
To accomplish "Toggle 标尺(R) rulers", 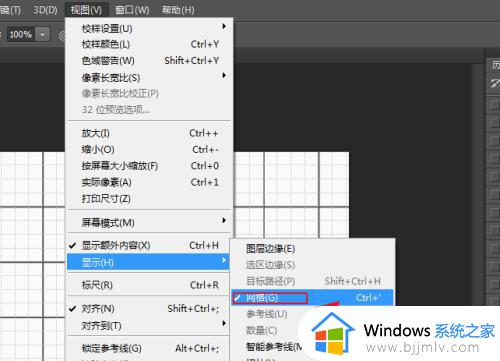I will coord(149,285).
